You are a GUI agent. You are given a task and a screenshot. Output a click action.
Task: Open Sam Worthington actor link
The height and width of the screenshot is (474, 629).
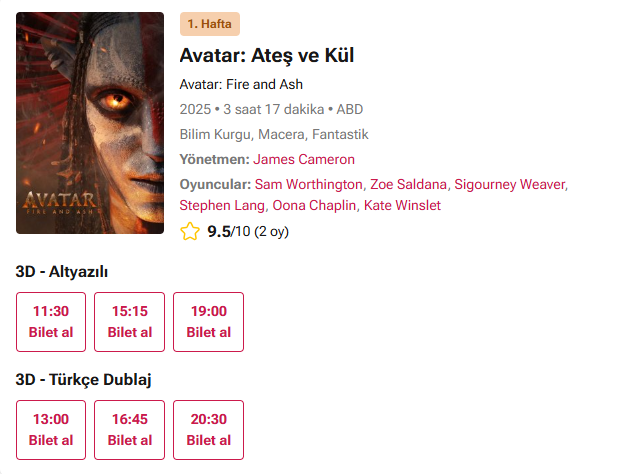pyautogui.click(x=308, y=184)
